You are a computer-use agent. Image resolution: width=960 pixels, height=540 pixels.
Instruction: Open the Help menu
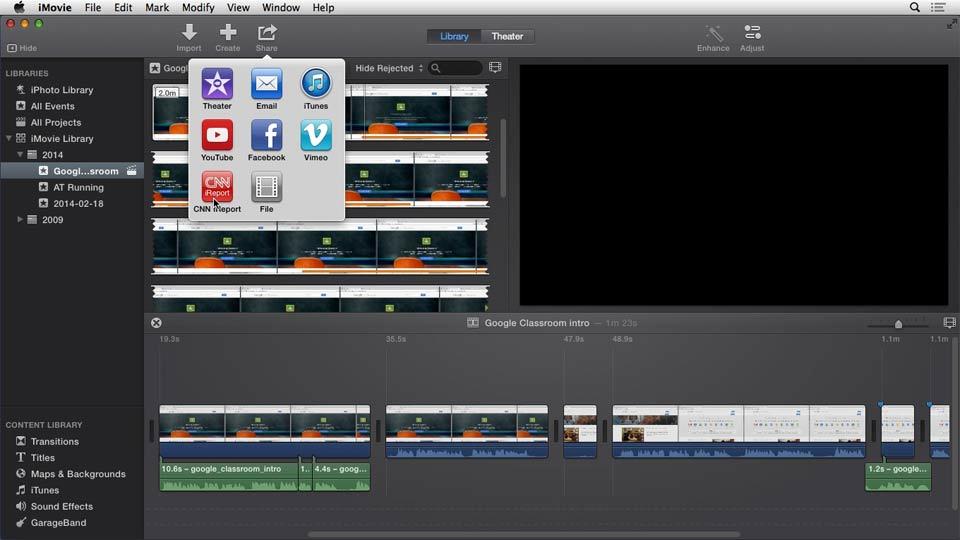point(323,7)
